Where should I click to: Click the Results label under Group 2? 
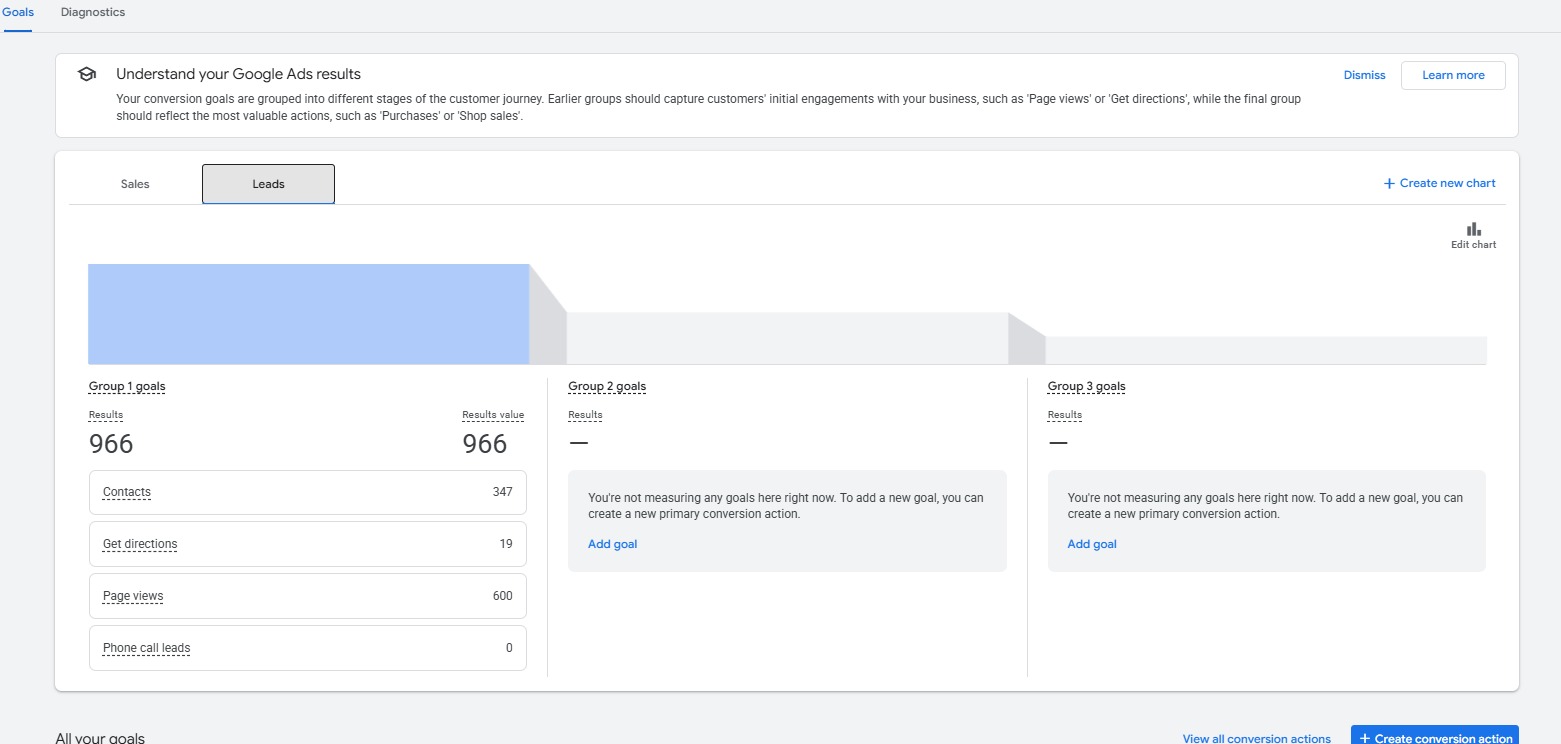[585, 415]
